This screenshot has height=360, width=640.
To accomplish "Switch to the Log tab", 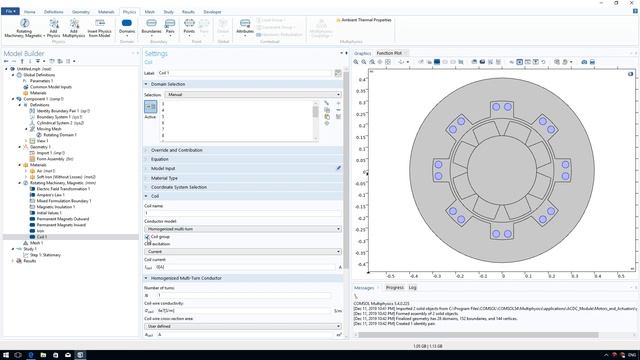I will tap(413, 288).
